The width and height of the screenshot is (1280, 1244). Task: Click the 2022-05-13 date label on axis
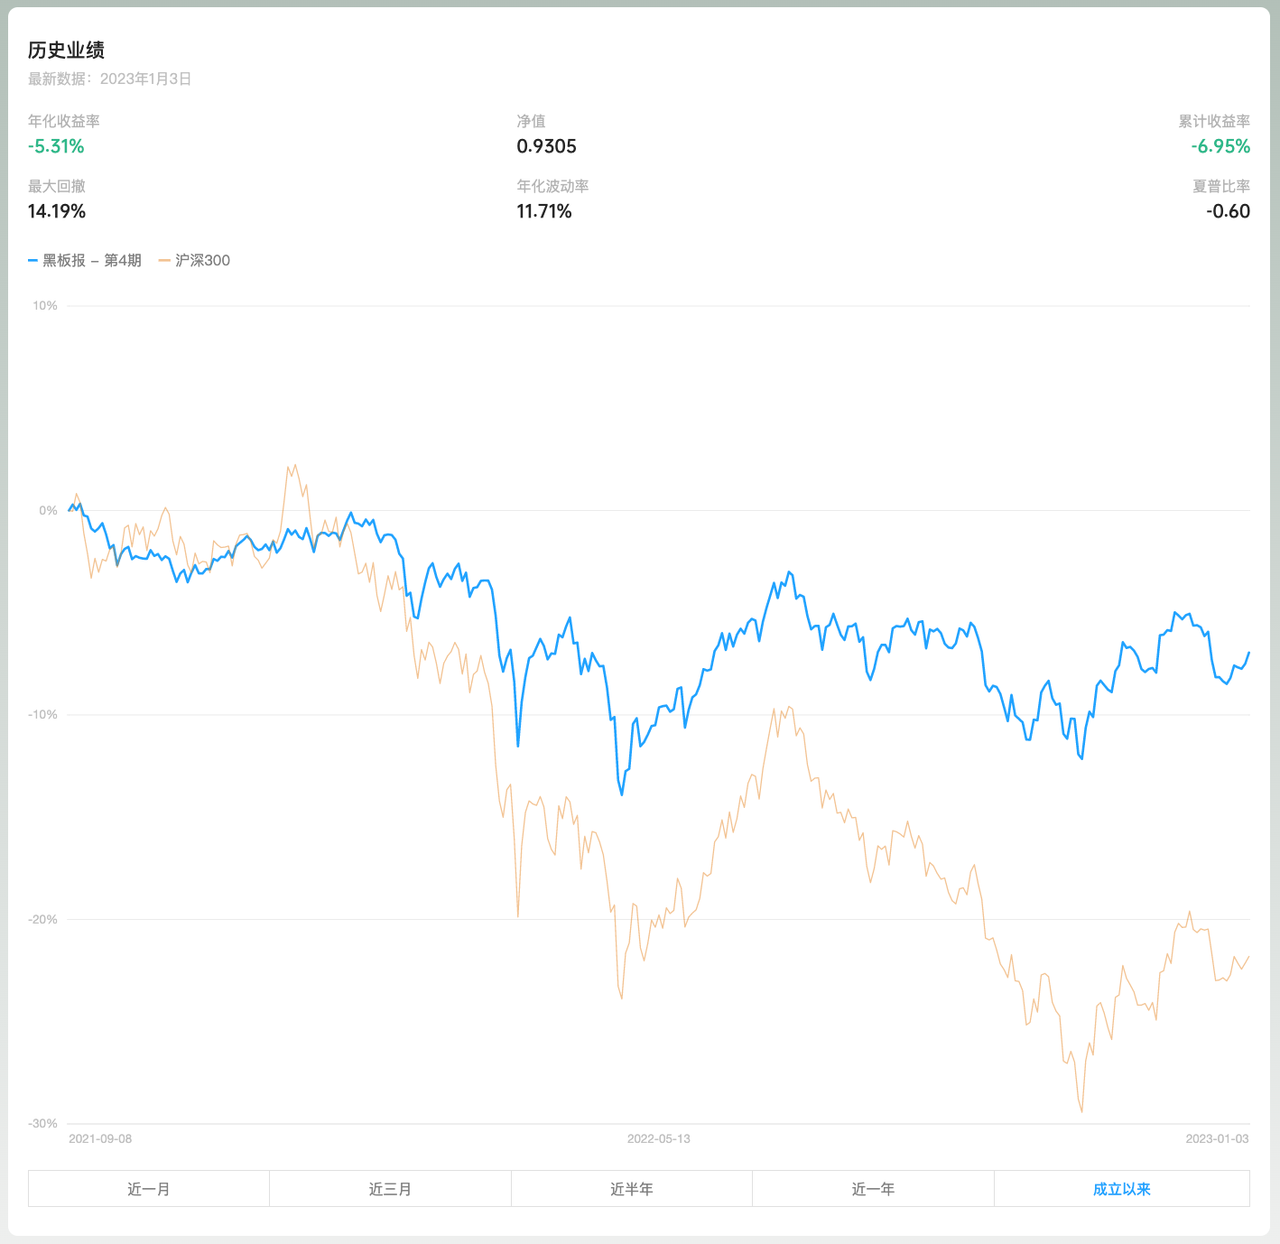(x=658, y=1139)
